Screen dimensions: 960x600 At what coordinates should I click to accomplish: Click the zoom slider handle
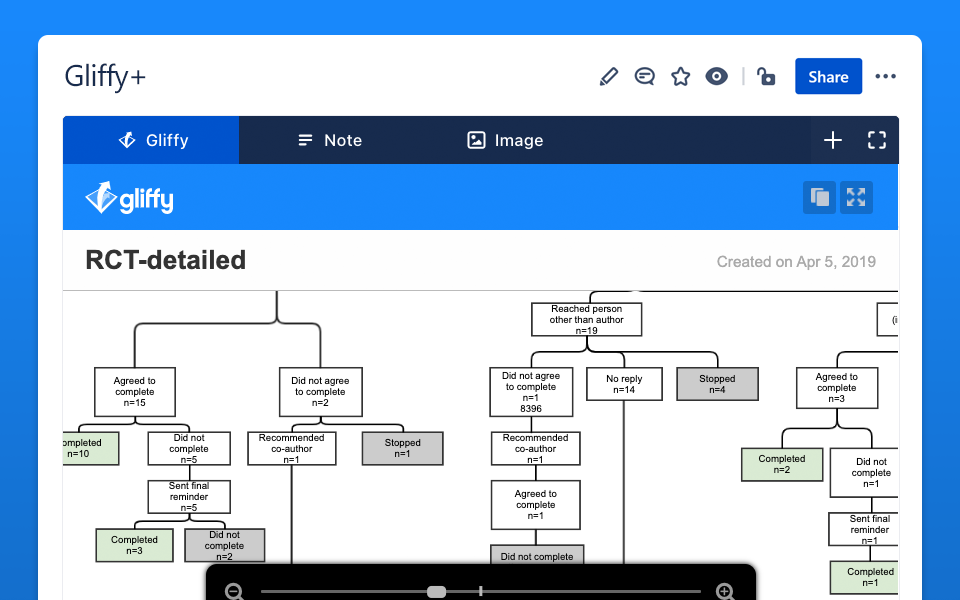click(437, 592)
